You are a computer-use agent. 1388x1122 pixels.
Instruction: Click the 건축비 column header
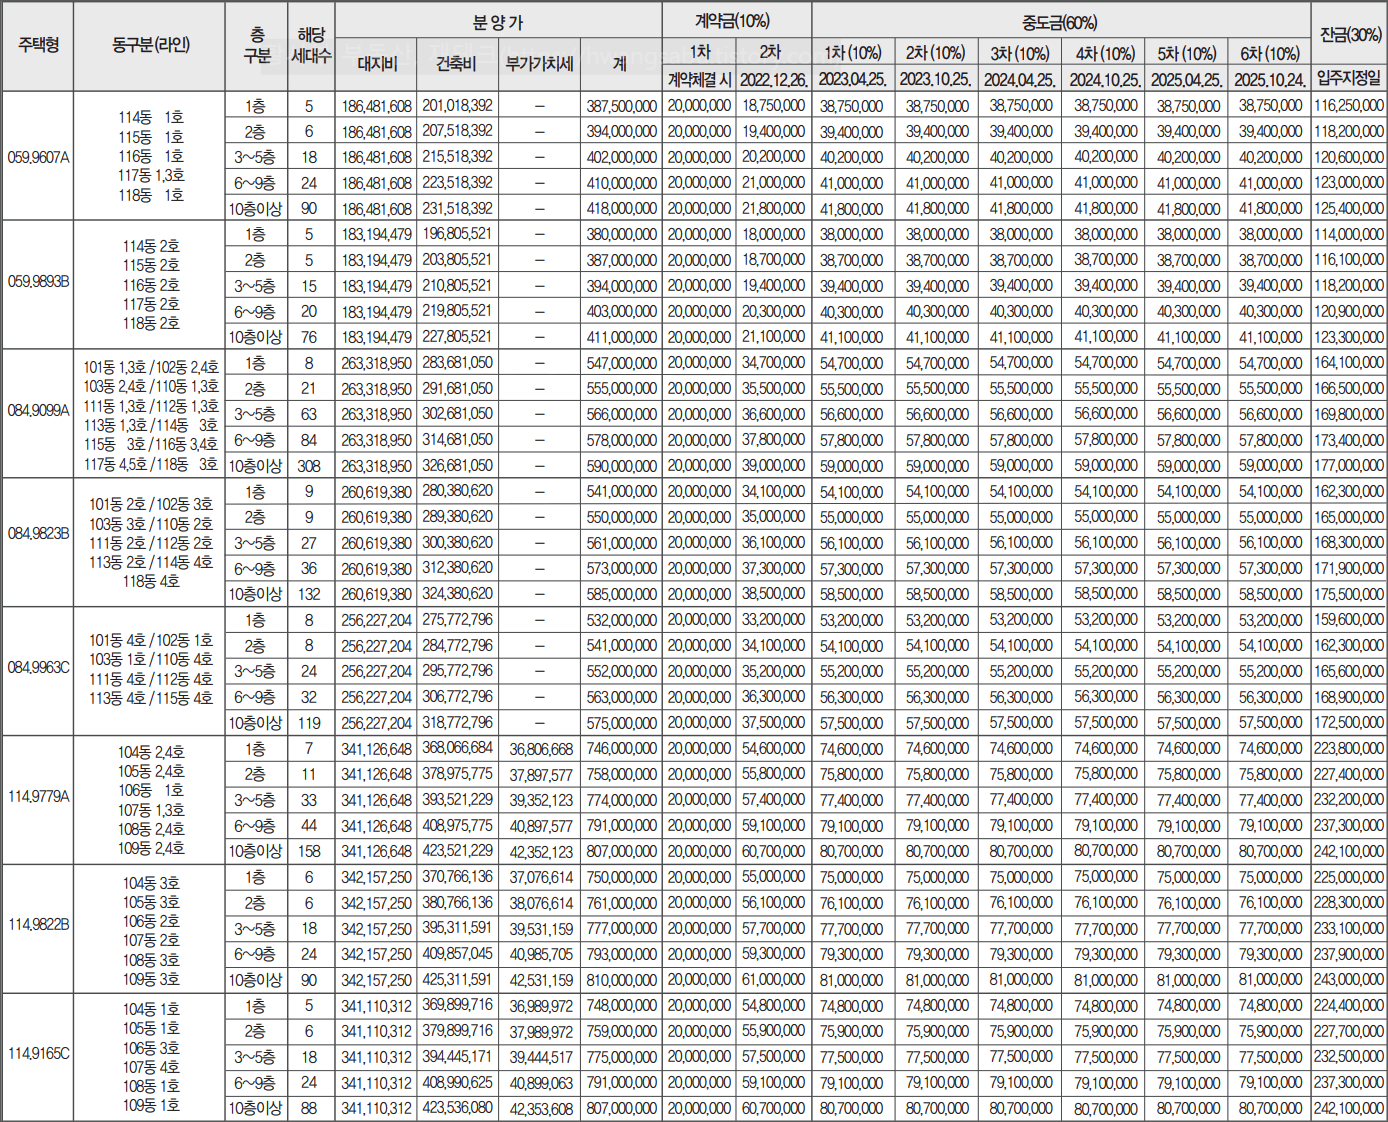[457, 65]
